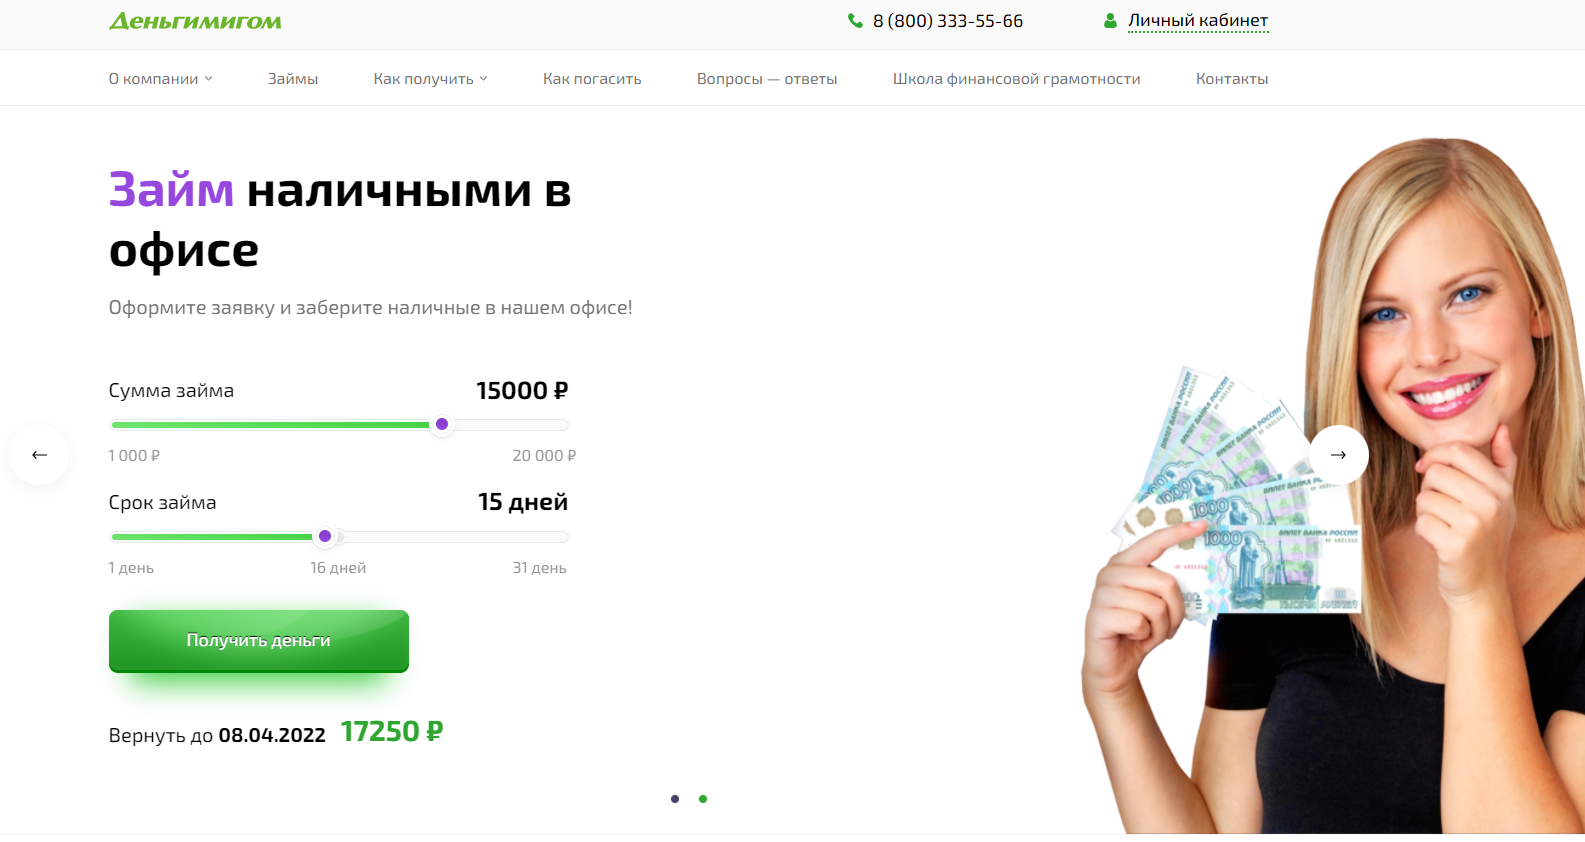Select the second green carousel dot
Screen dimensions: 1585x842
tap(703, 799)
